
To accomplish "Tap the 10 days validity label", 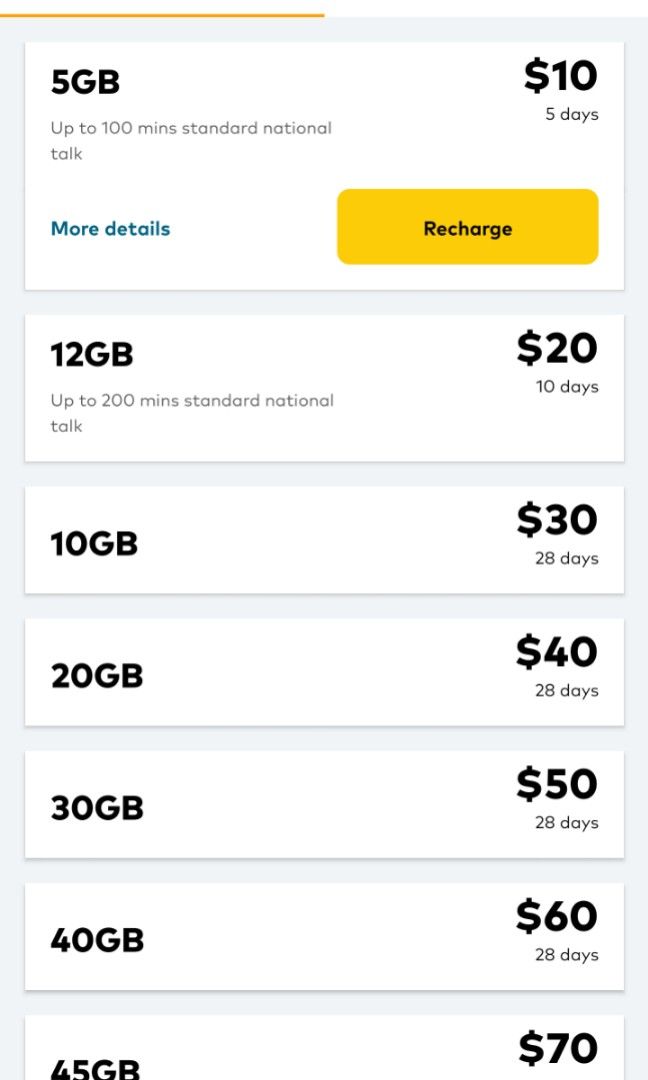I will coord(569,385).
